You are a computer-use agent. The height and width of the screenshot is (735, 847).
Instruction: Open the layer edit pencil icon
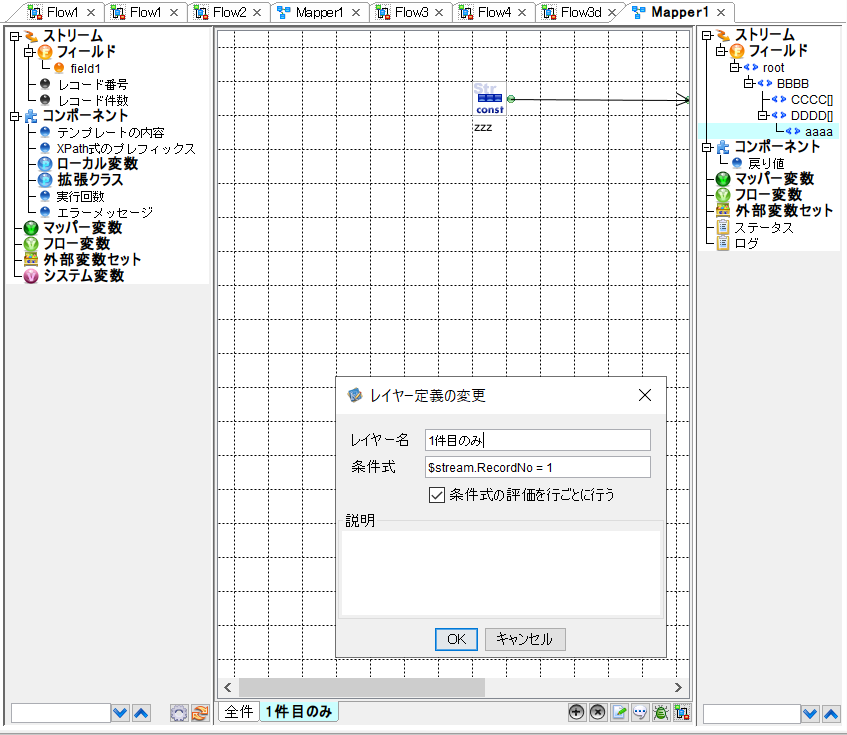[x=619, y=712]
